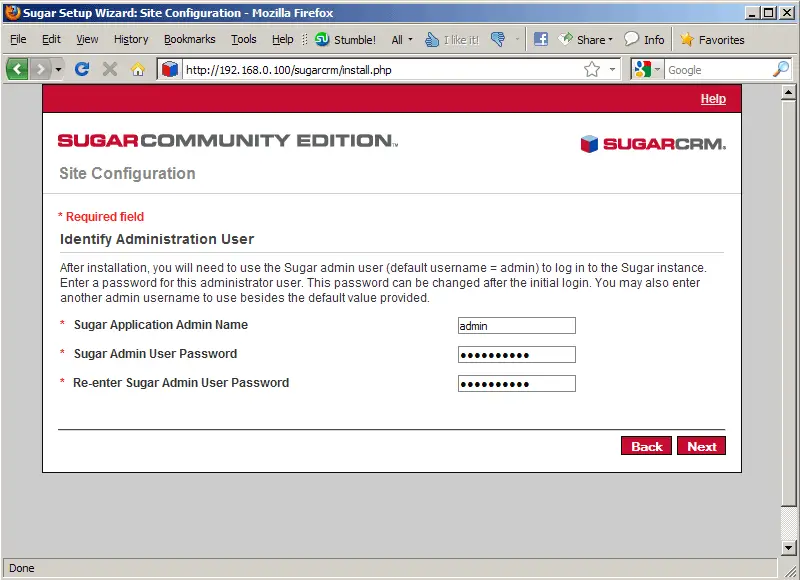The height and width of the screenshot is (580, 800).
Task: Click the Back button
Action: coord(646,446)
